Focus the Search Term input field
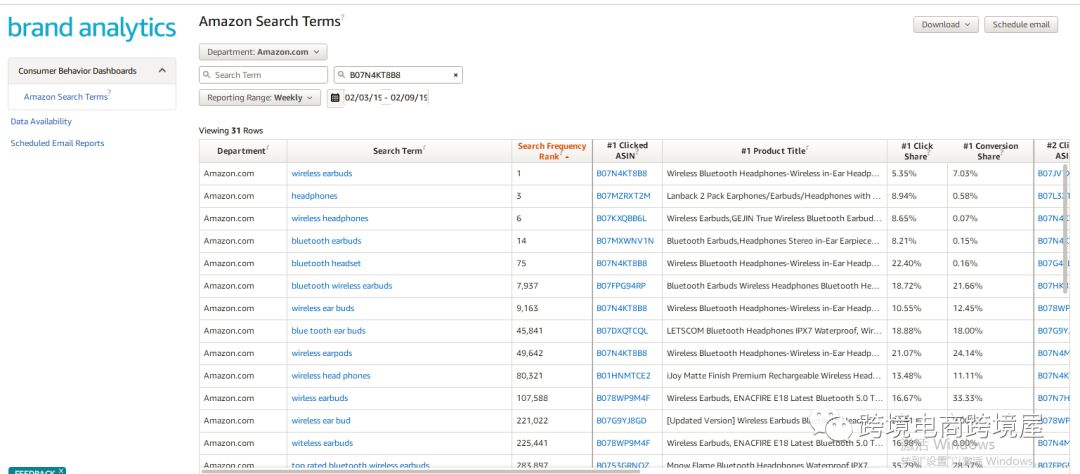Screen dimensions: 1080x474 pyautogui.click(x=263, y=75)
